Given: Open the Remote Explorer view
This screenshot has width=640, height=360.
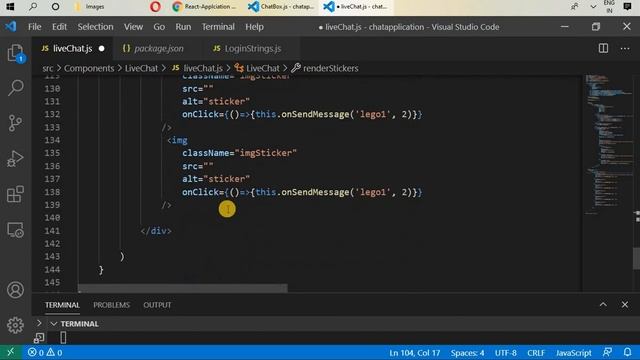Looking at the screenshot, I should [16, 230].
